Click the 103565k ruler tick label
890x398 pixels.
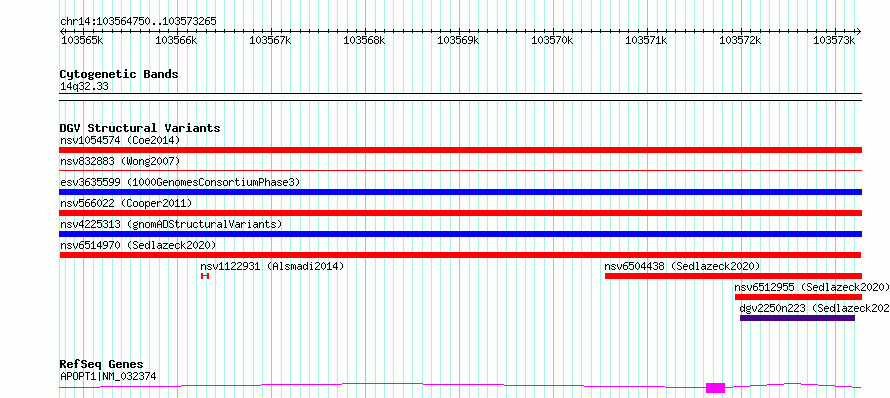click(82, 40)
